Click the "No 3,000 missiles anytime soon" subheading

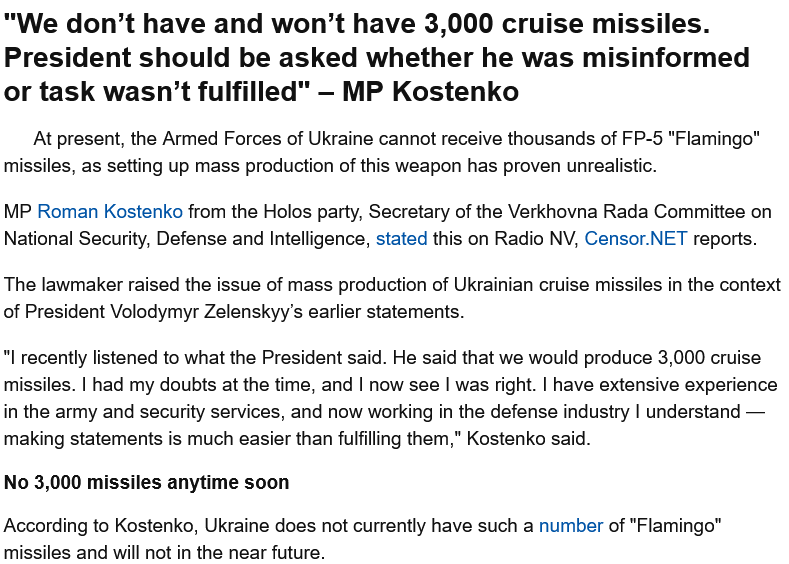pos(146,483)
